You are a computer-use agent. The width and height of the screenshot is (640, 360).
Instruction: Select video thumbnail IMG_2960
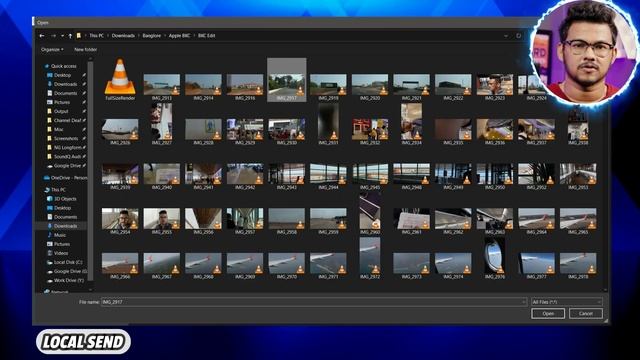(370, 213)
